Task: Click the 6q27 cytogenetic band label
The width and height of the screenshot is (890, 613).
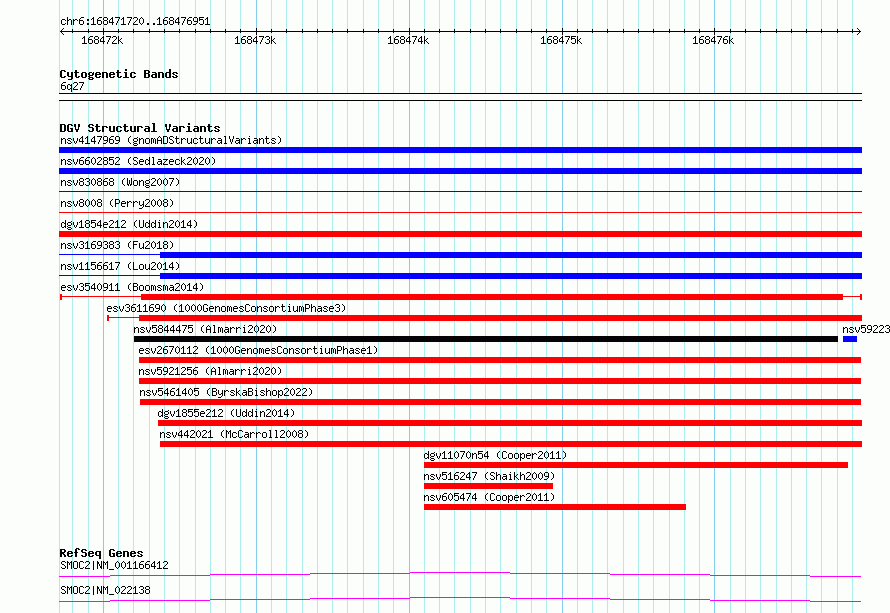Action: pyautogui.click(x=72, y=86)
